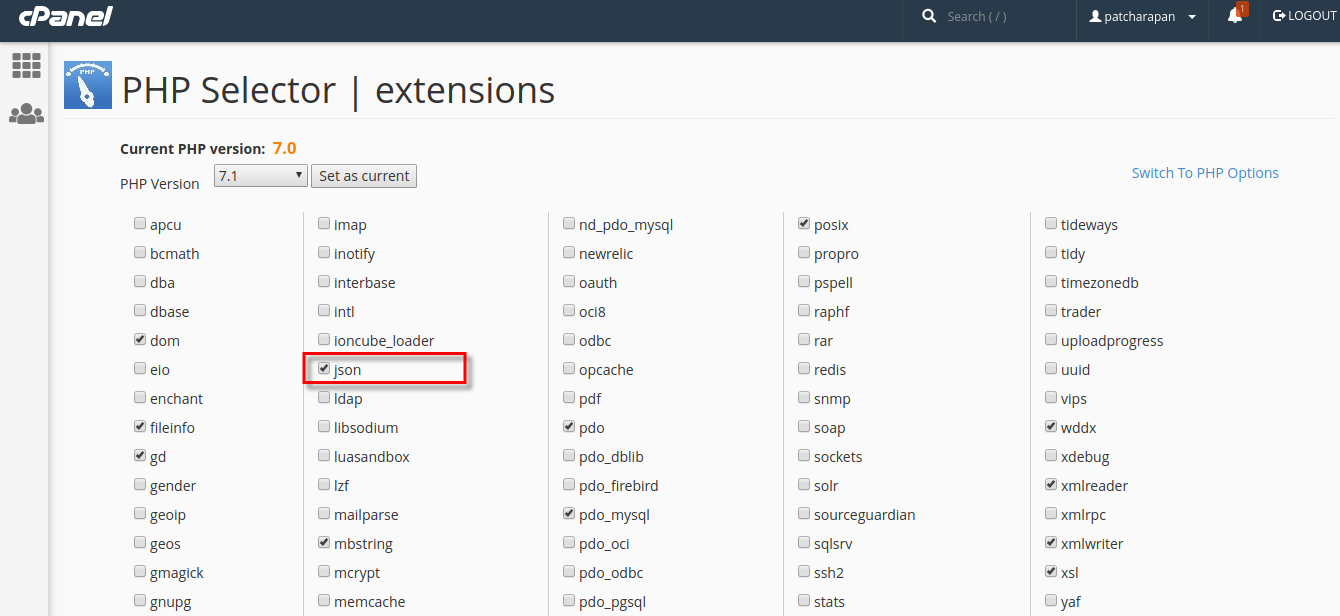This screenshot has width=1340, height=616.
Task: Enable the ioncube_loader checkbox
Action: click(324, 340)
